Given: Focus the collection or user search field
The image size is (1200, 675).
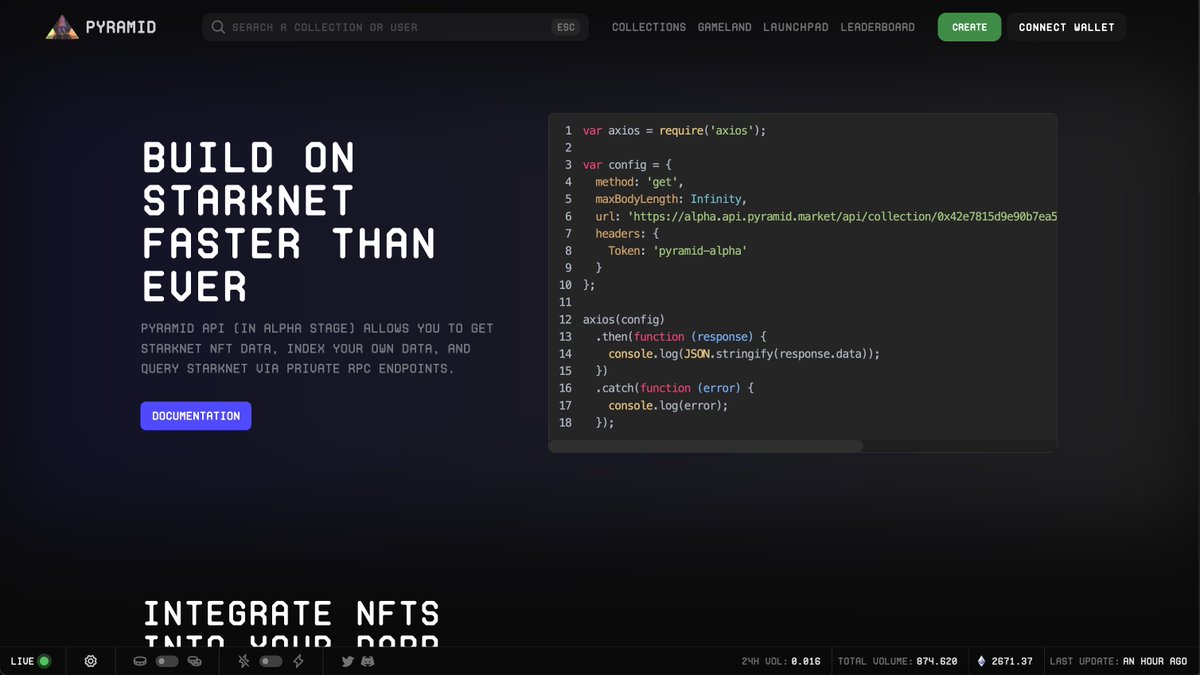Looking at the screenshot, I should click(395, 27).
